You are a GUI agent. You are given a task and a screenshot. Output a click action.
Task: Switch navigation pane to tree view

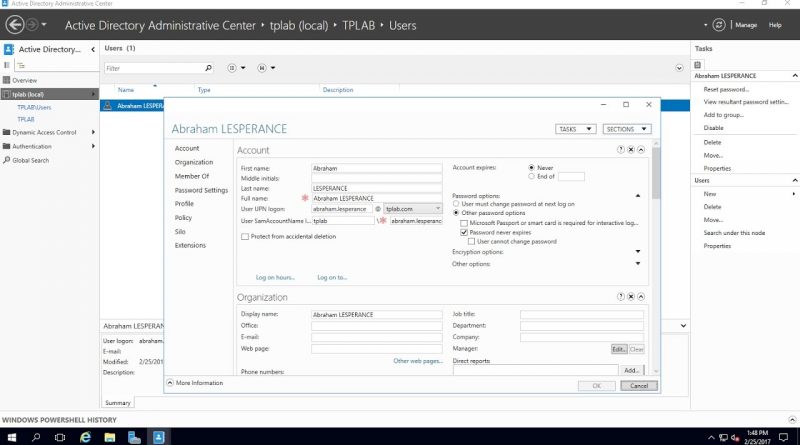21,65
